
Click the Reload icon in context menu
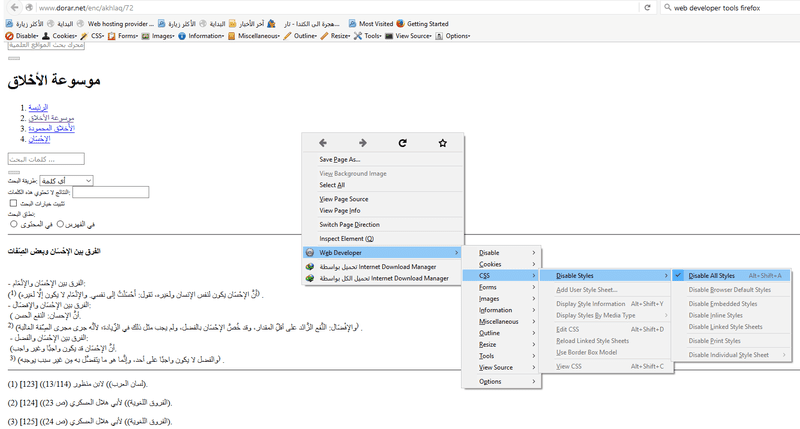pyautogui.click(x=402, y=143)
